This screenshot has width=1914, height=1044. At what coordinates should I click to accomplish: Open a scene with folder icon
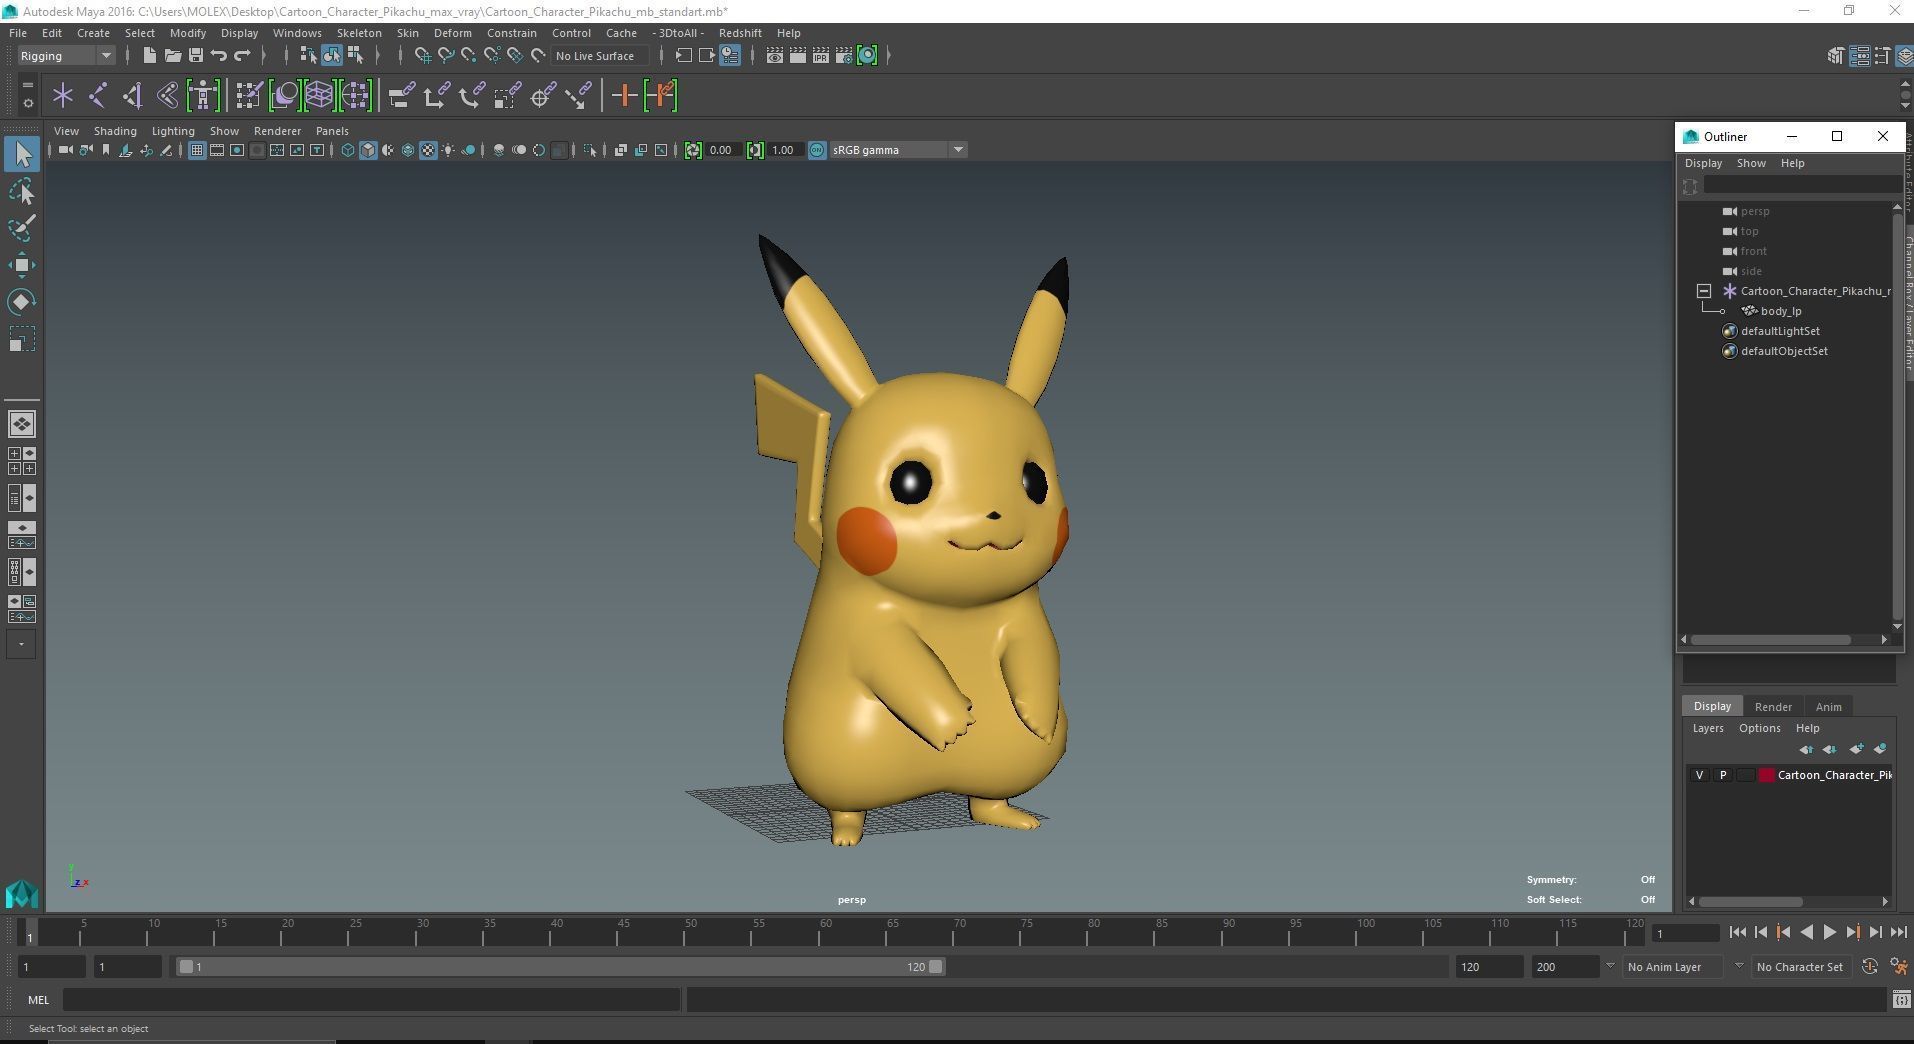tap(172, 56)
